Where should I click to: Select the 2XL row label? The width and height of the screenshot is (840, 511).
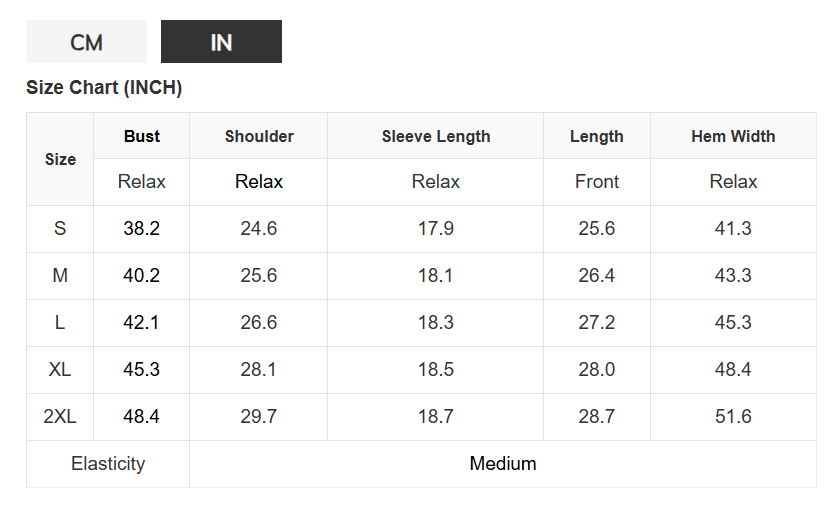pos(60,417)
